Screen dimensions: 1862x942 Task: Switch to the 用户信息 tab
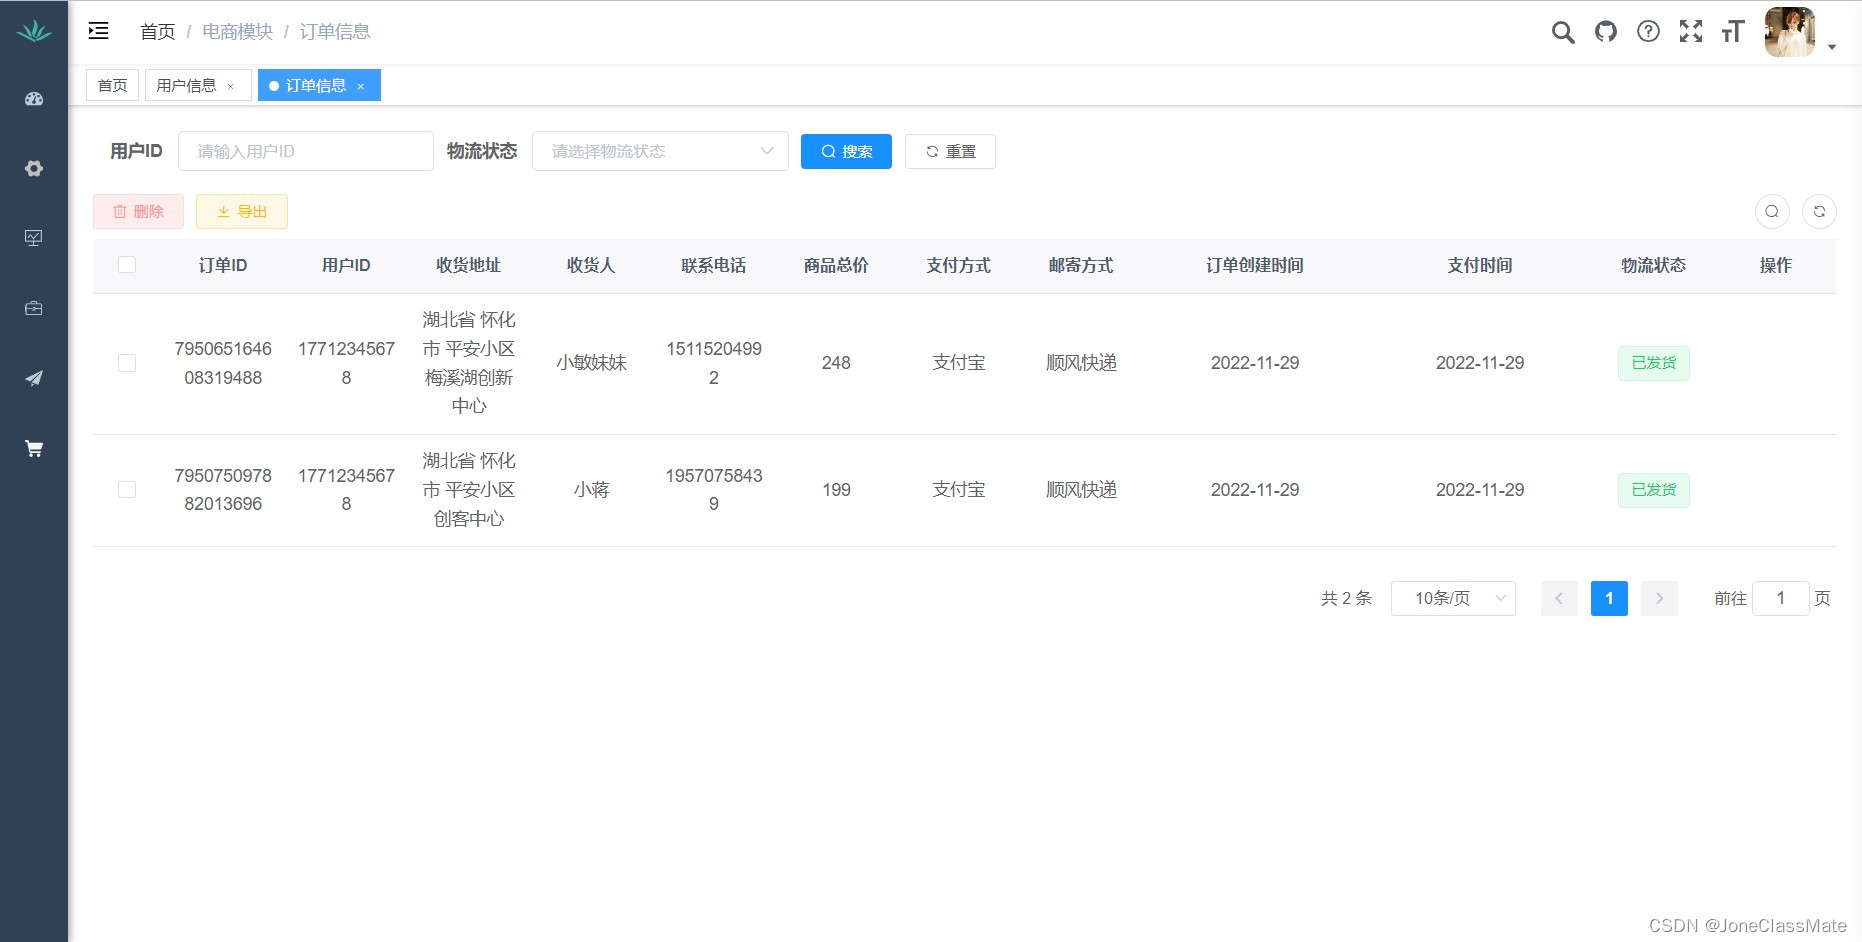click(198, 86)
